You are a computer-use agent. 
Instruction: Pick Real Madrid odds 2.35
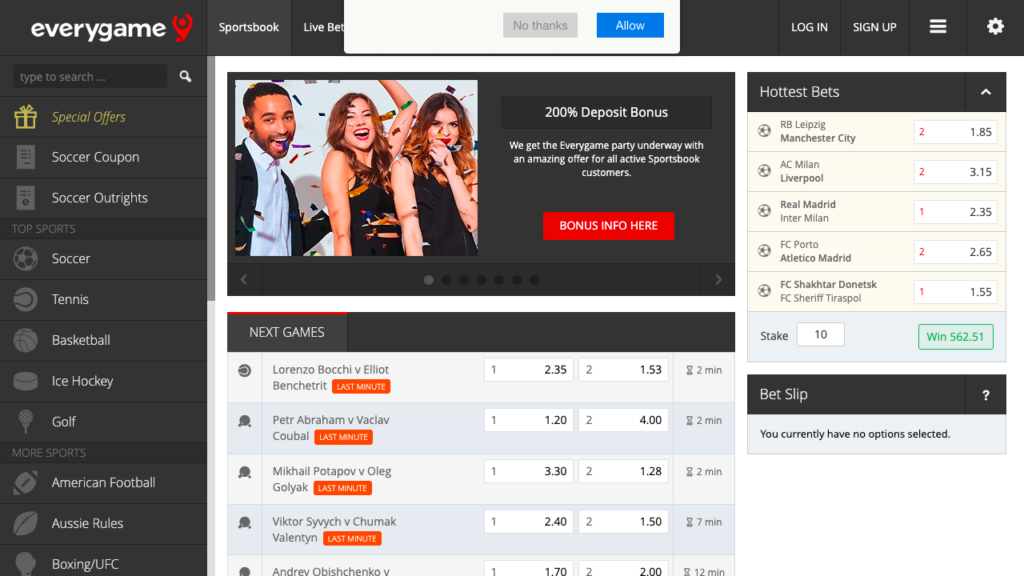tap(955, 212)
